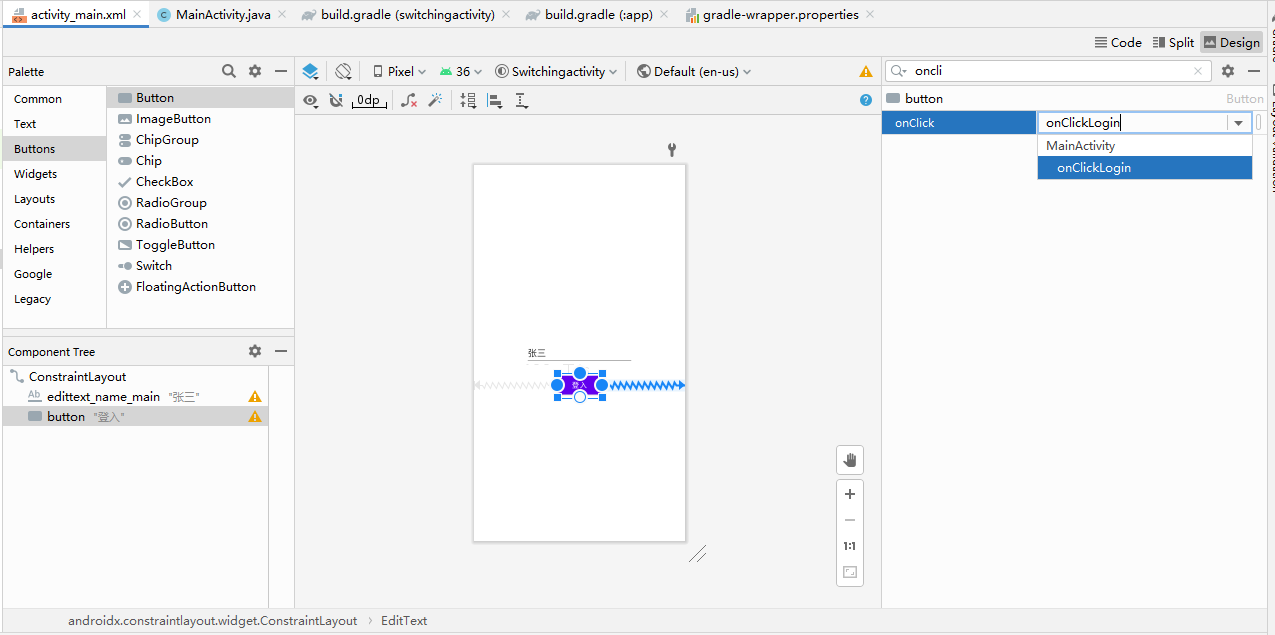1275x635 pixels.
Task: Zoom in on the design canvas
Action: (850, 494)
